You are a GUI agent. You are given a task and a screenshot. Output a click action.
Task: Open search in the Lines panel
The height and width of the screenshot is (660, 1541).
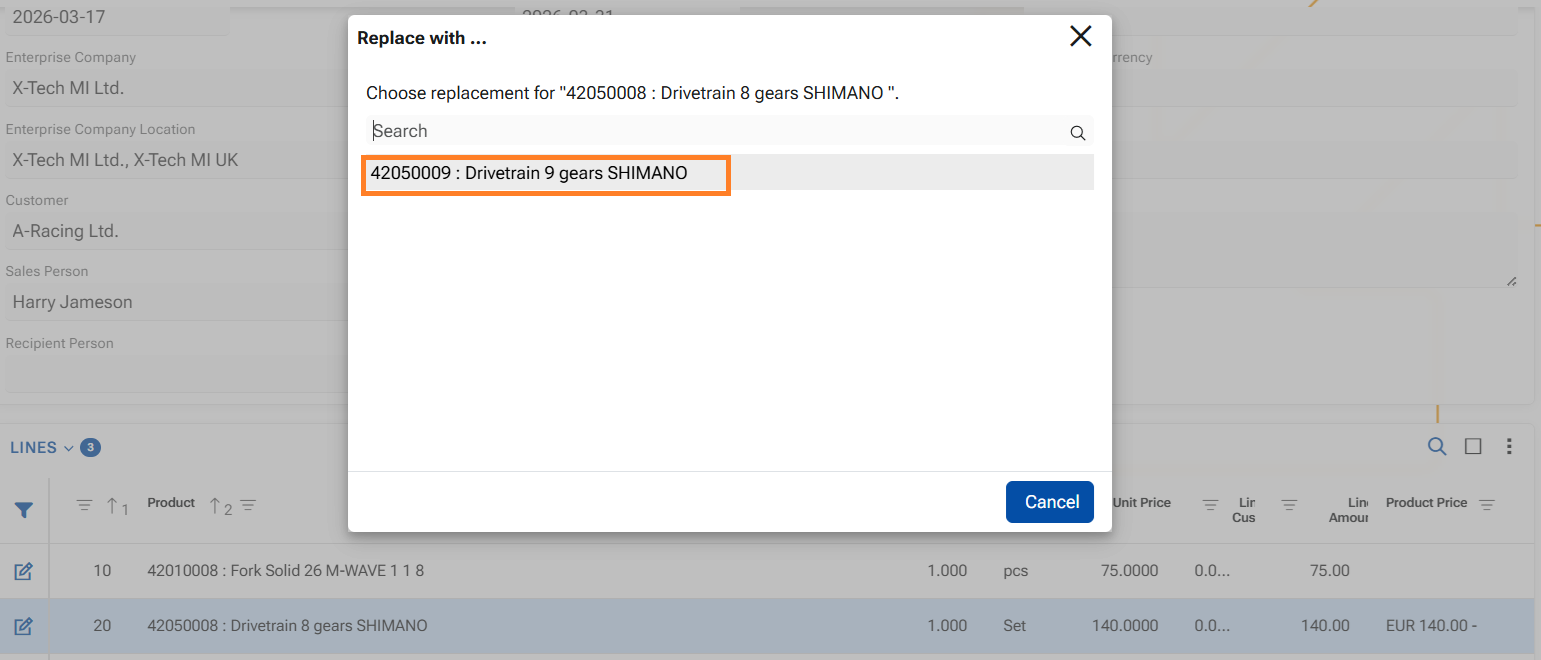pos(1436,447)
